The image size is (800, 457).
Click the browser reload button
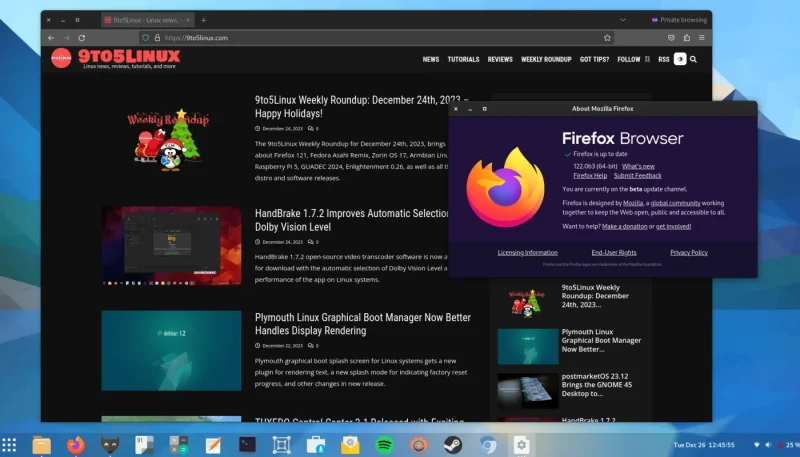(84, 38)
